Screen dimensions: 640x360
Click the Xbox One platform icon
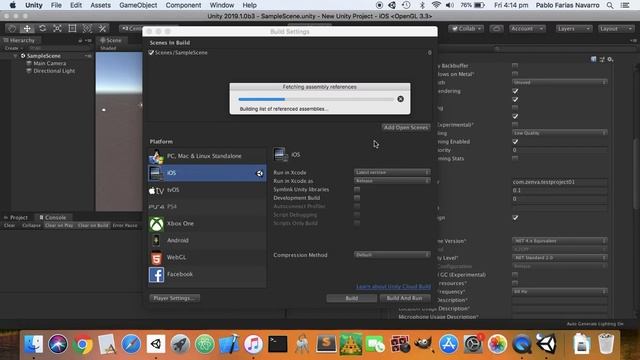pos(156,224)
